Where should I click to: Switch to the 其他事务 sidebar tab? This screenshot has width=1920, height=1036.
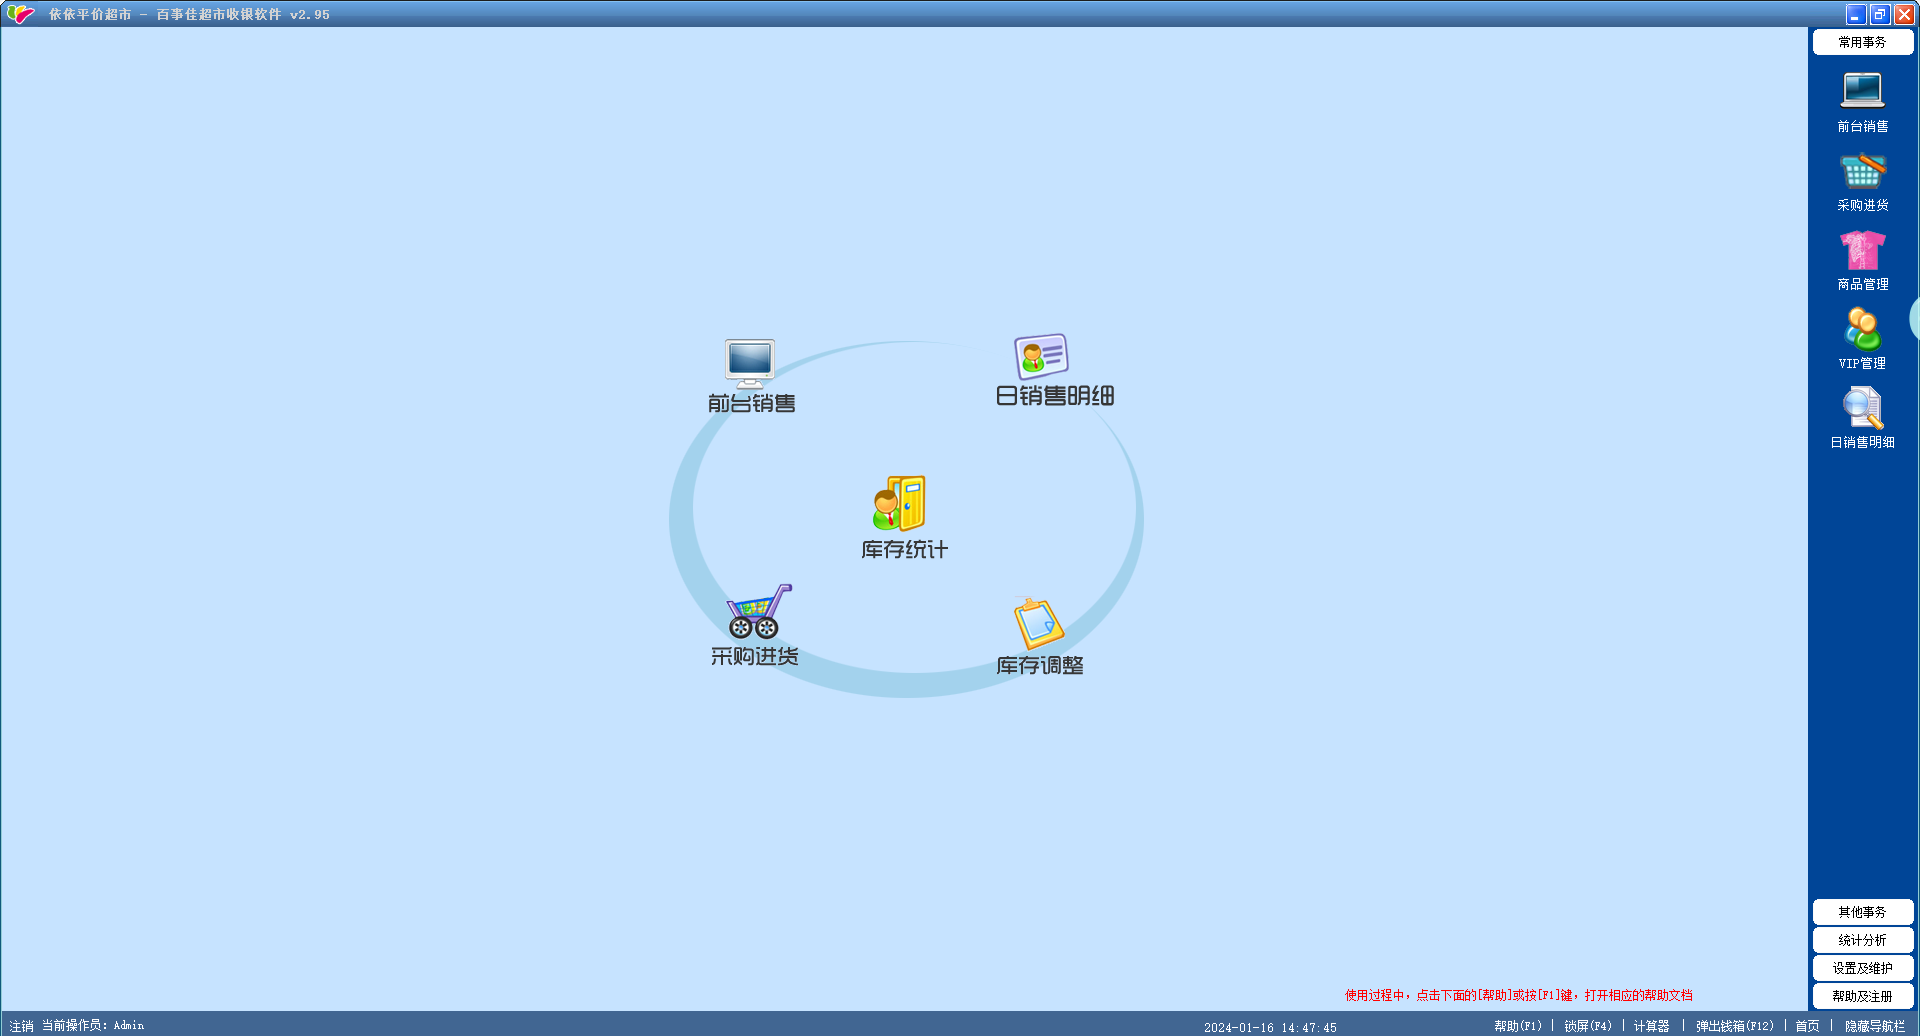coord(1863,912)
